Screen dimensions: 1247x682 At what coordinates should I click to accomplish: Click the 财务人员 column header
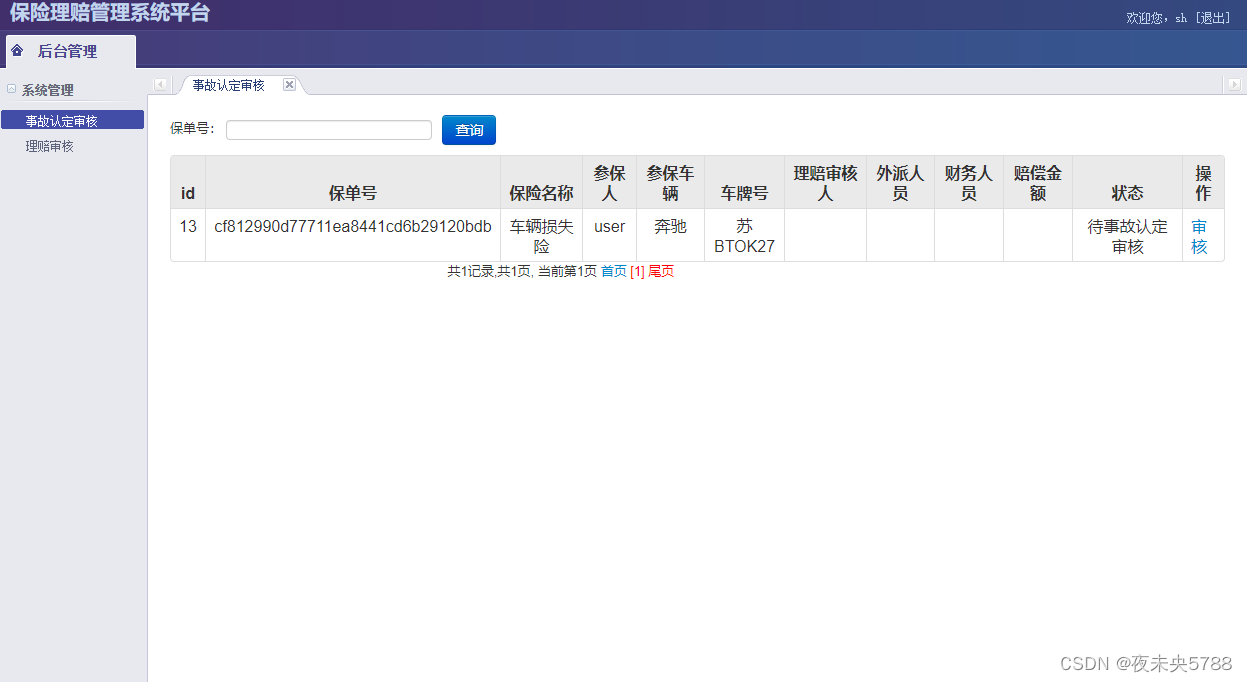tap(969, 182)
